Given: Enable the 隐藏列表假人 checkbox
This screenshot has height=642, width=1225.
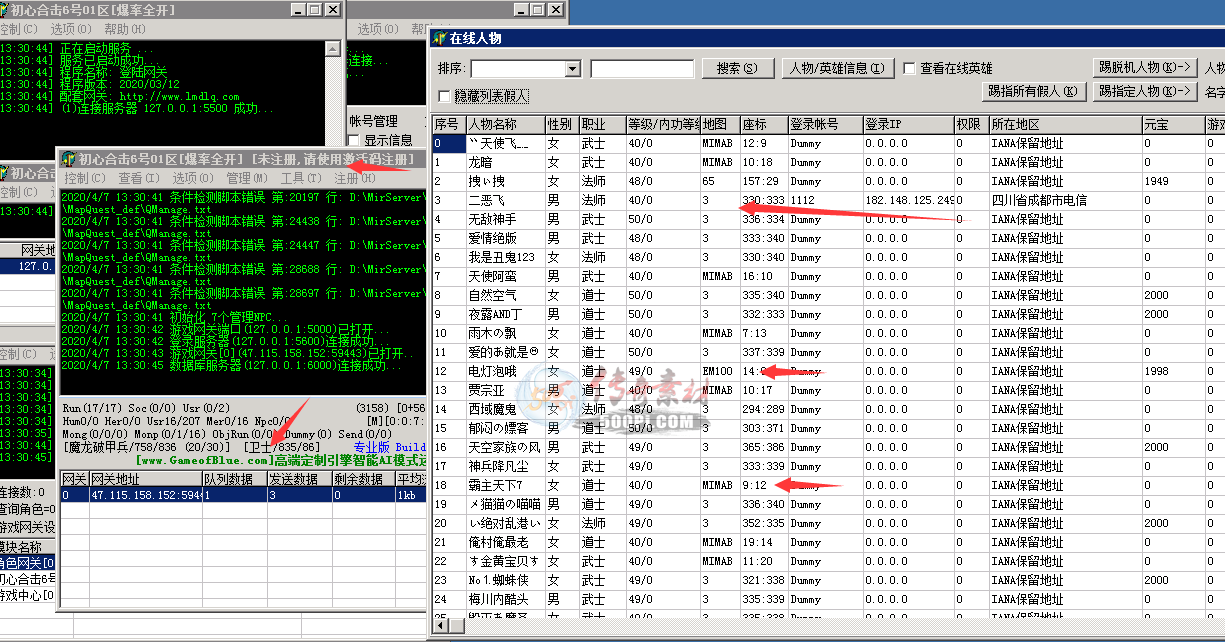Looking at the screenshot, I should [x=445, y=97].
